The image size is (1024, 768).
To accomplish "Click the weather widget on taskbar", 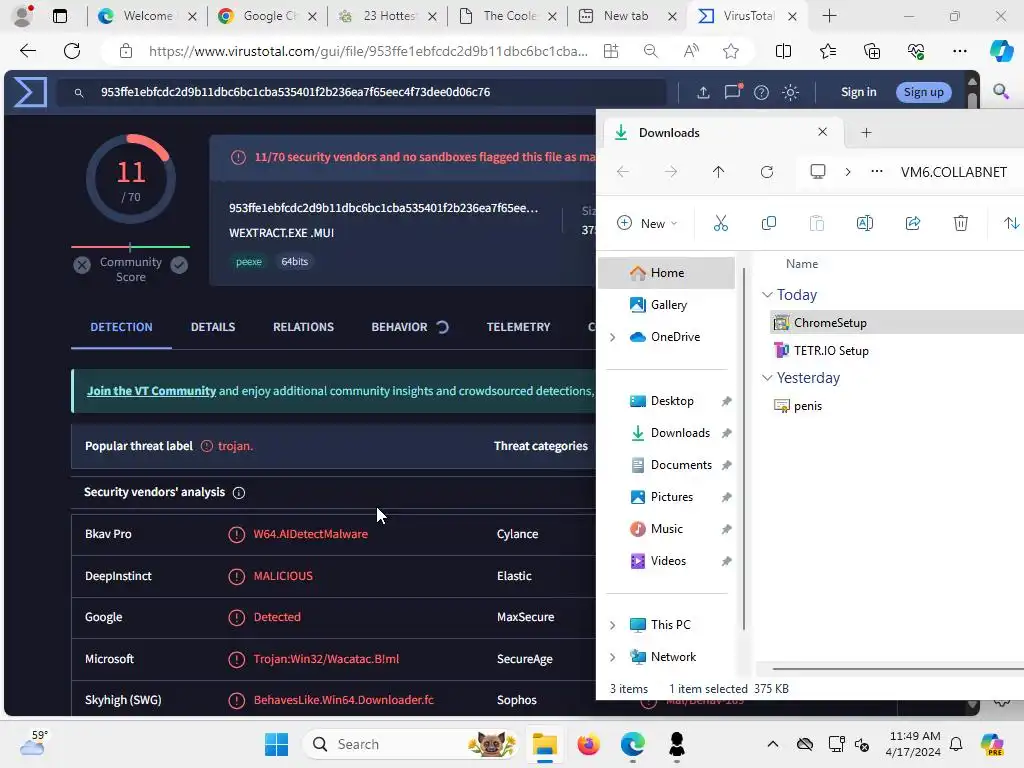I will coord(33,743).
